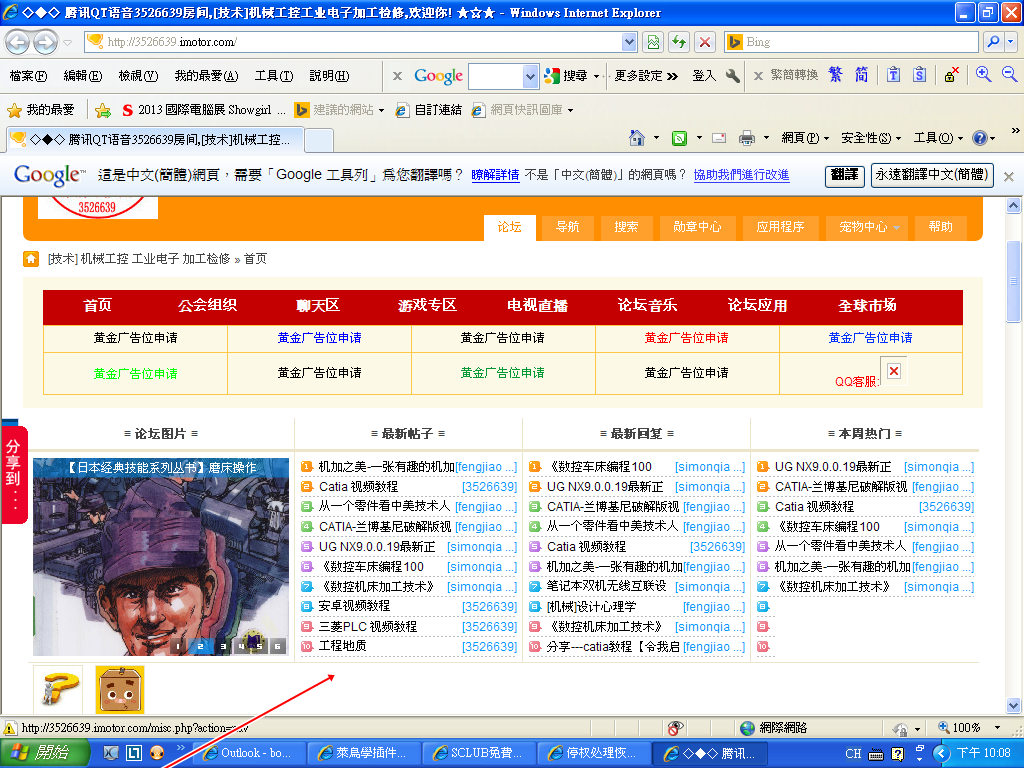Open the IE Help question mark icon
Screen dimensions: 1024x768
pos(980,138)
